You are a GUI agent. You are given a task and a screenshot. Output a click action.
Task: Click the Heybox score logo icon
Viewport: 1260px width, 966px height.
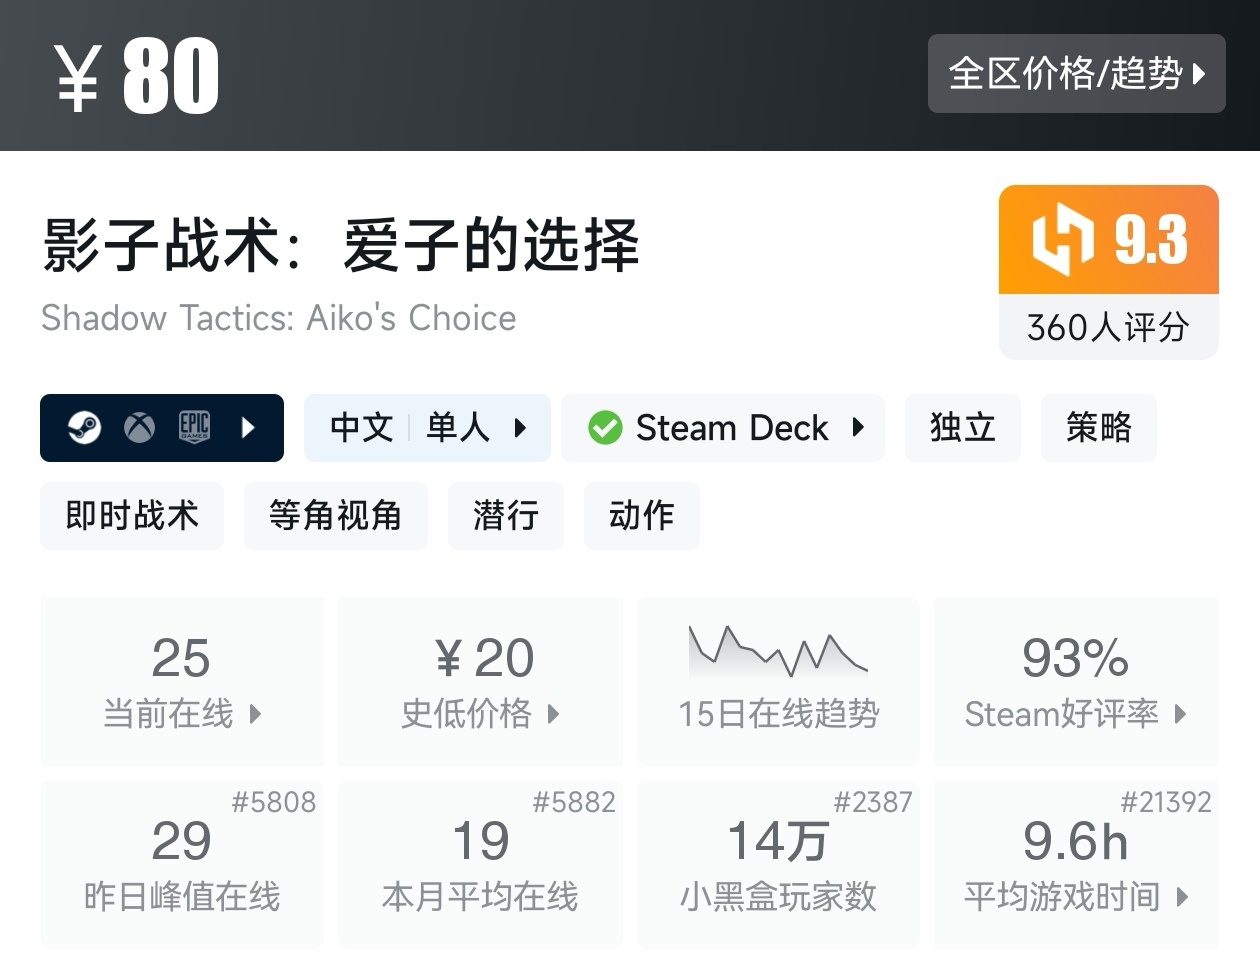pos(1062,240)
